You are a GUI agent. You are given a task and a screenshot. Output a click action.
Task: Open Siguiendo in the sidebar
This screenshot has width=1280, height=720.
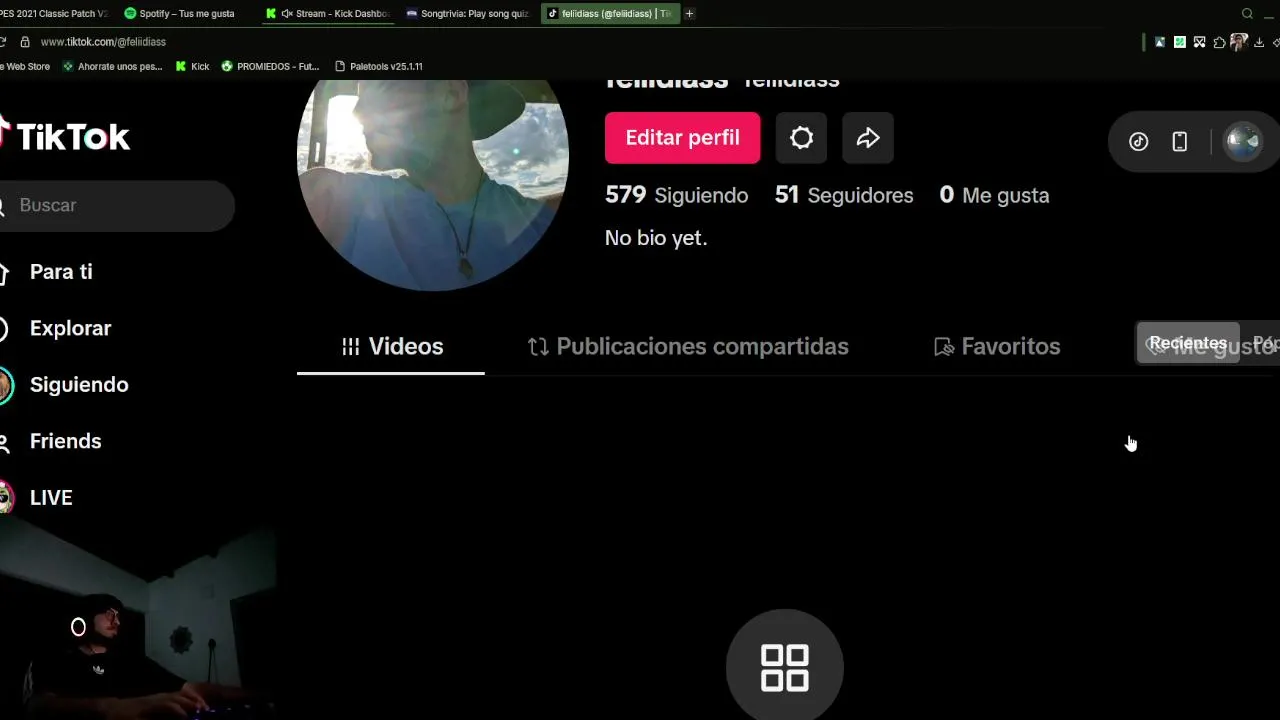[79, 385]
